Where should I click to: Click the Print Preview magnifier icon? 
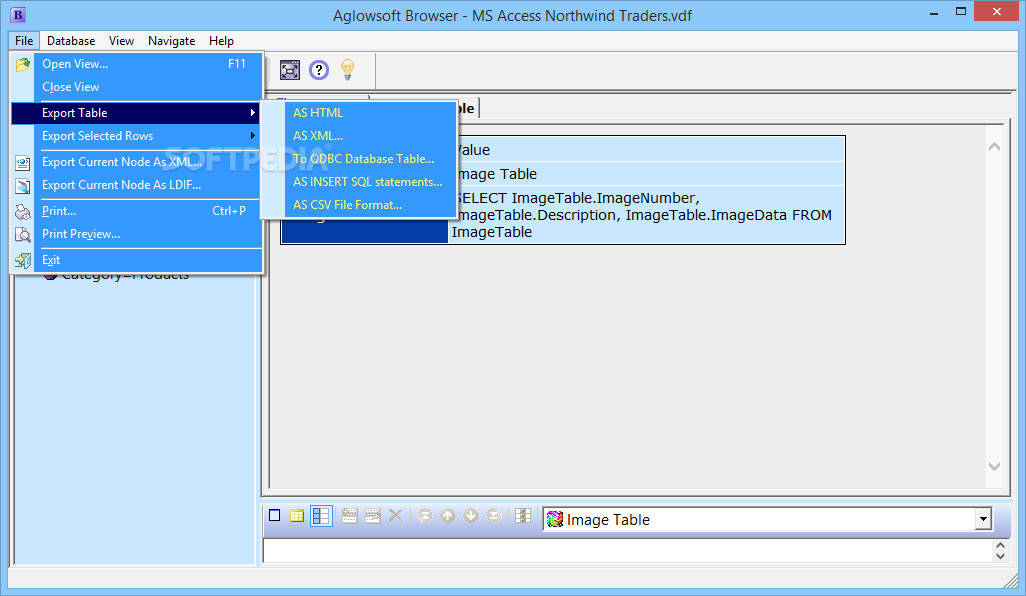pos(23,234)
